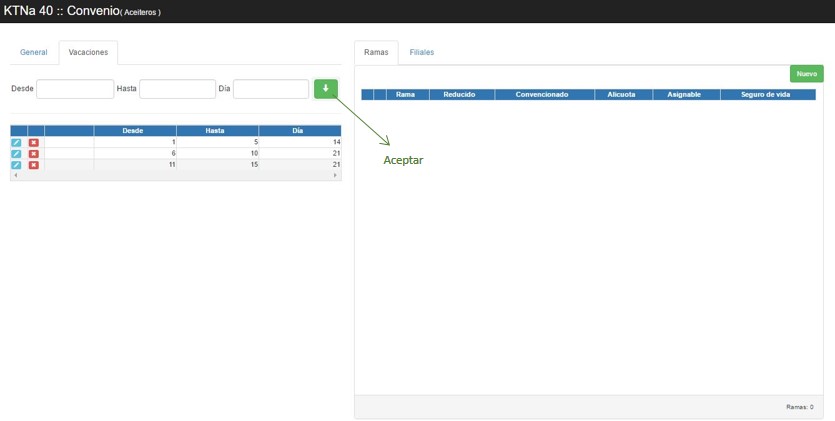Click the green Aceptar down-arrow button

[x=325, y=89]
